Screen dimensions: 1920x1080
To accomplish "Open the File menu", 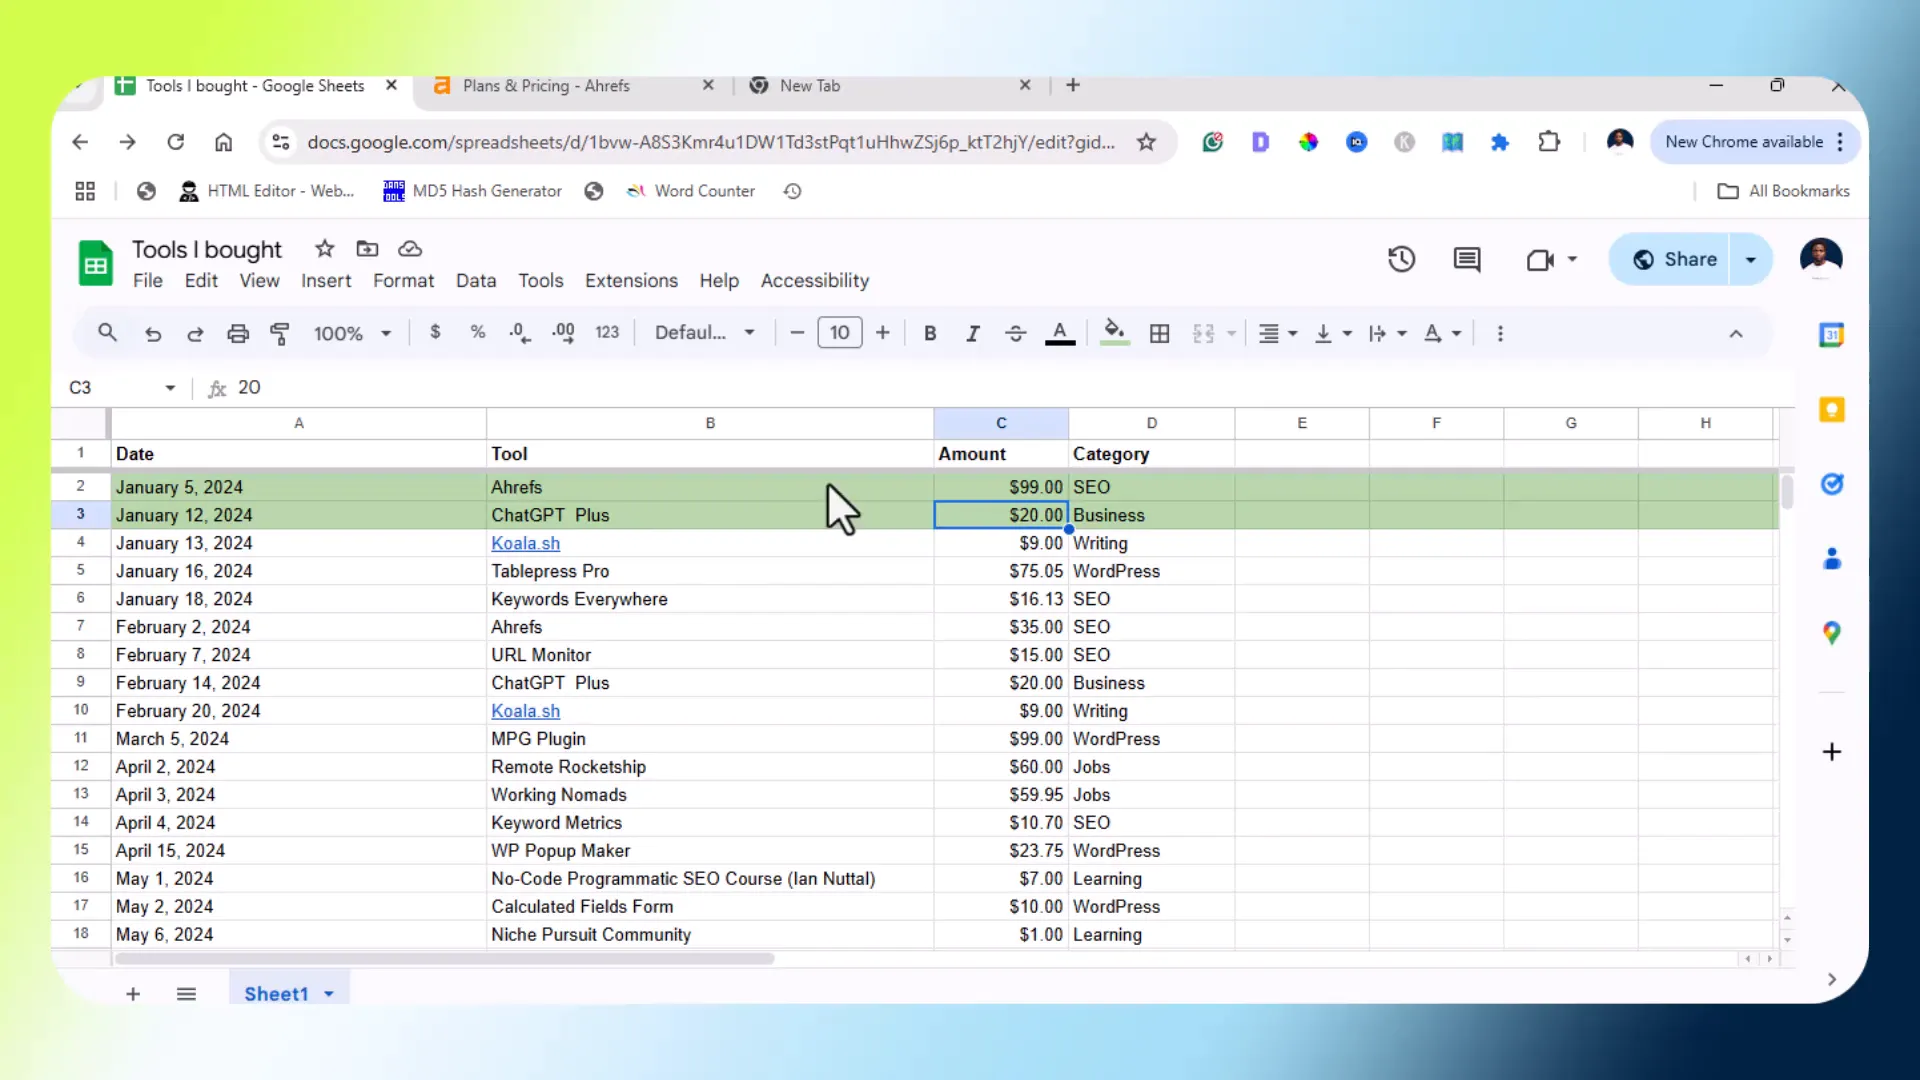I will click(148, 281).
